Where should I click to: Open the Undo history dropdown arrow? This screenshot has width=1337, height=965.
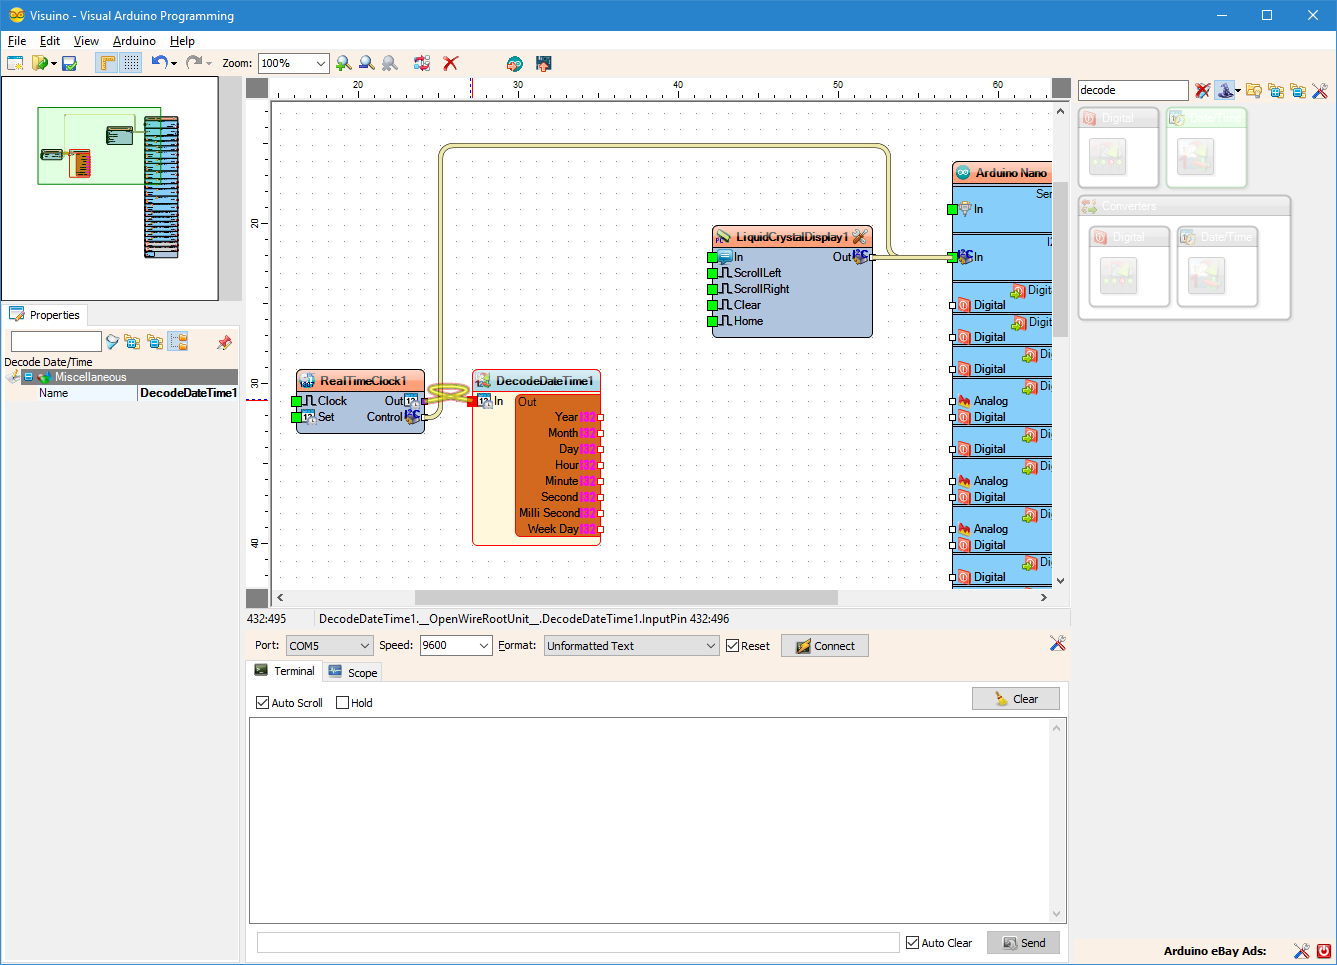click(x=174, y=64)
